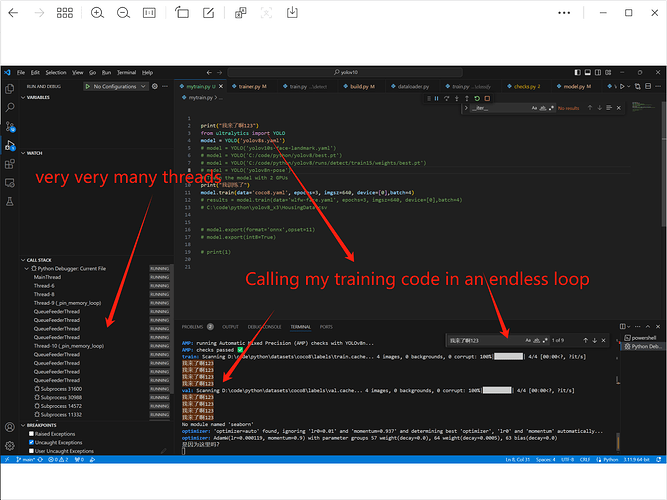Expand the replace toggle in editor find widget
This screenshot has height=500, width=667.
point(466,108)
